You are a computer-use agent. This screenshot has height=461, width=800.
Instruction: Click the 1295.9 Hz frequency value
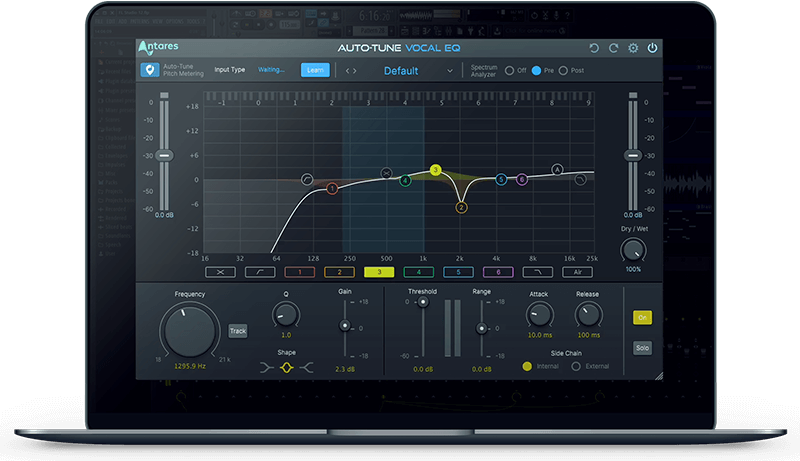pos(190,366)
